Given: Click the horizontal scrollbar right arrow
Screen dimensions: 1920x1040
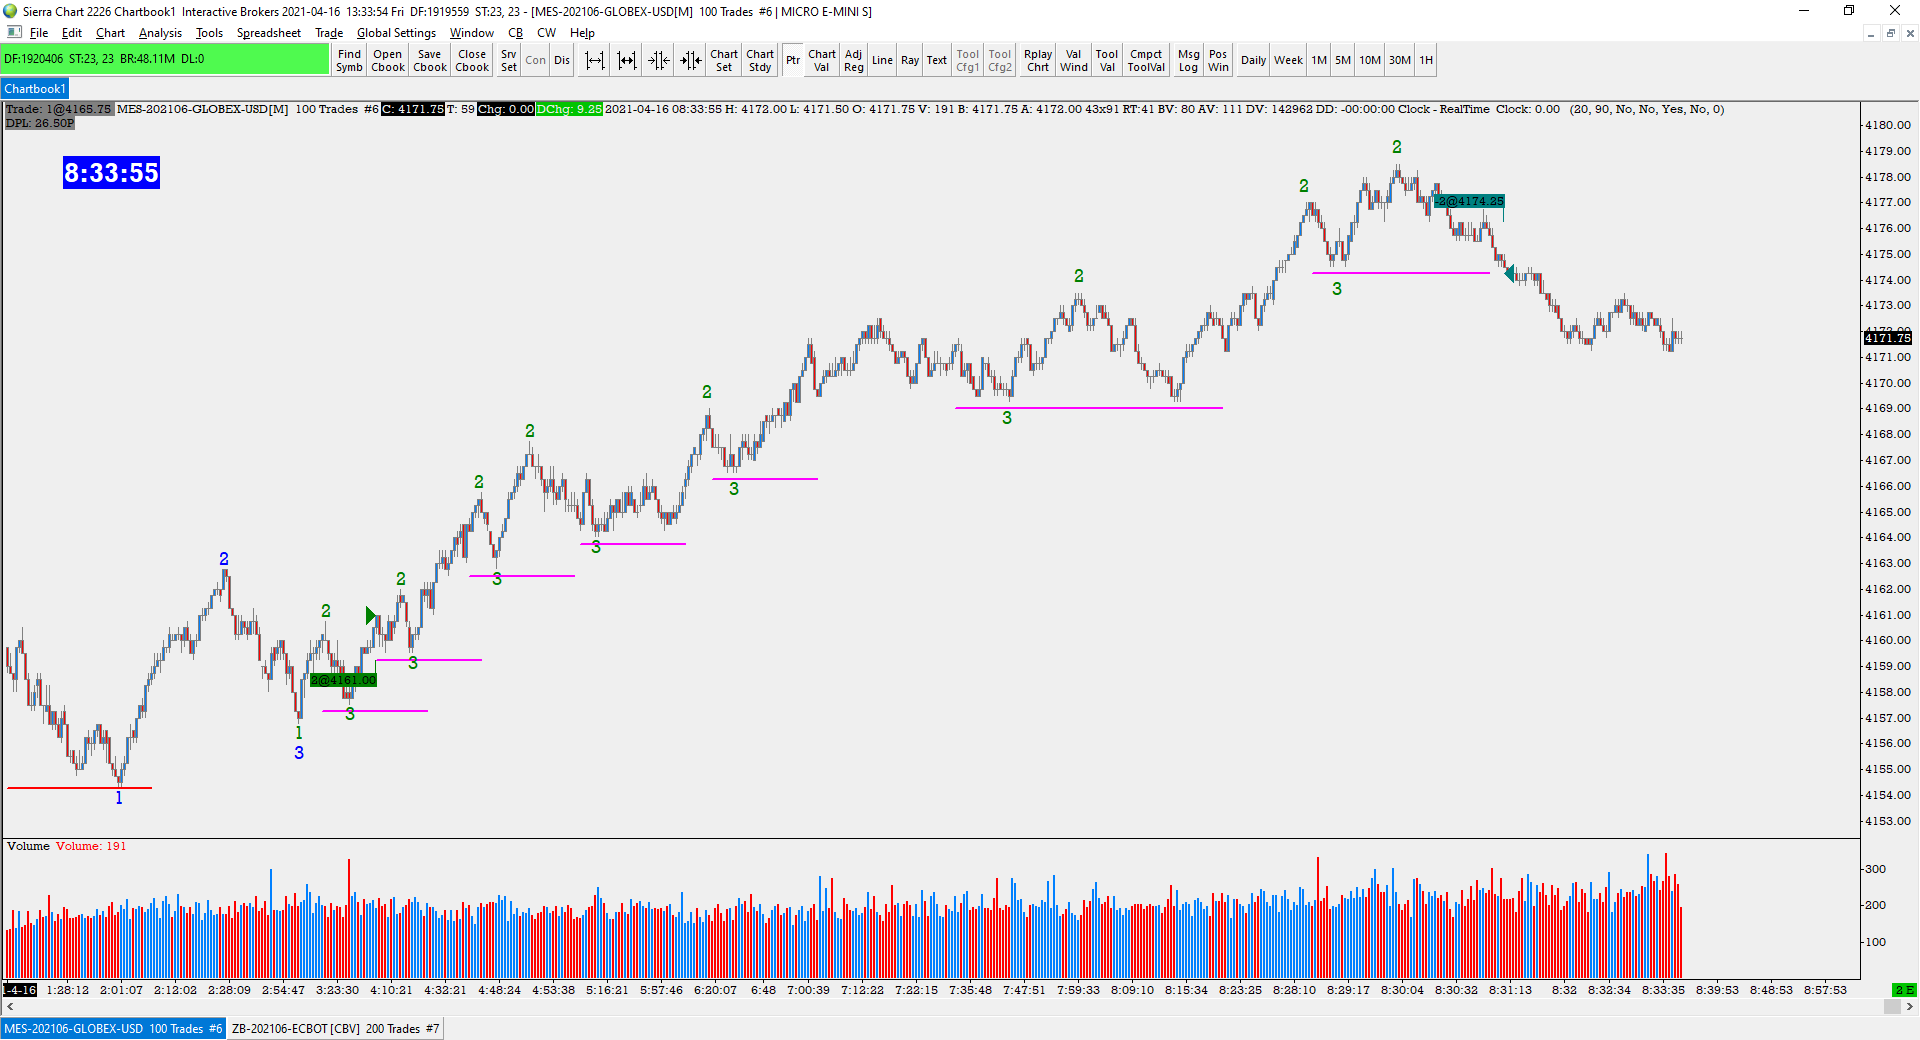Looking at the screenshot, I should point(1909,1007).
